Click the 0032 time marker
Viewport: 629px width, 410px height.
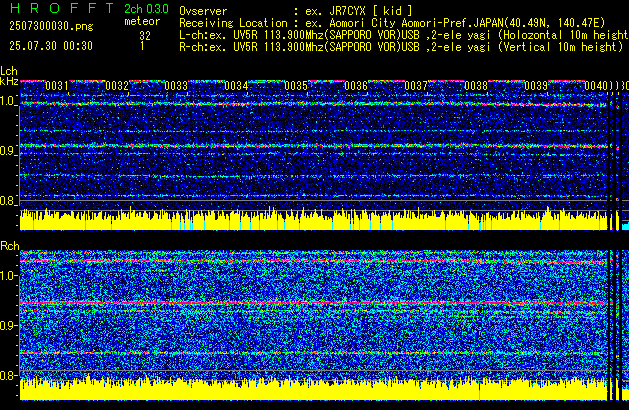[x=117, y=86]
